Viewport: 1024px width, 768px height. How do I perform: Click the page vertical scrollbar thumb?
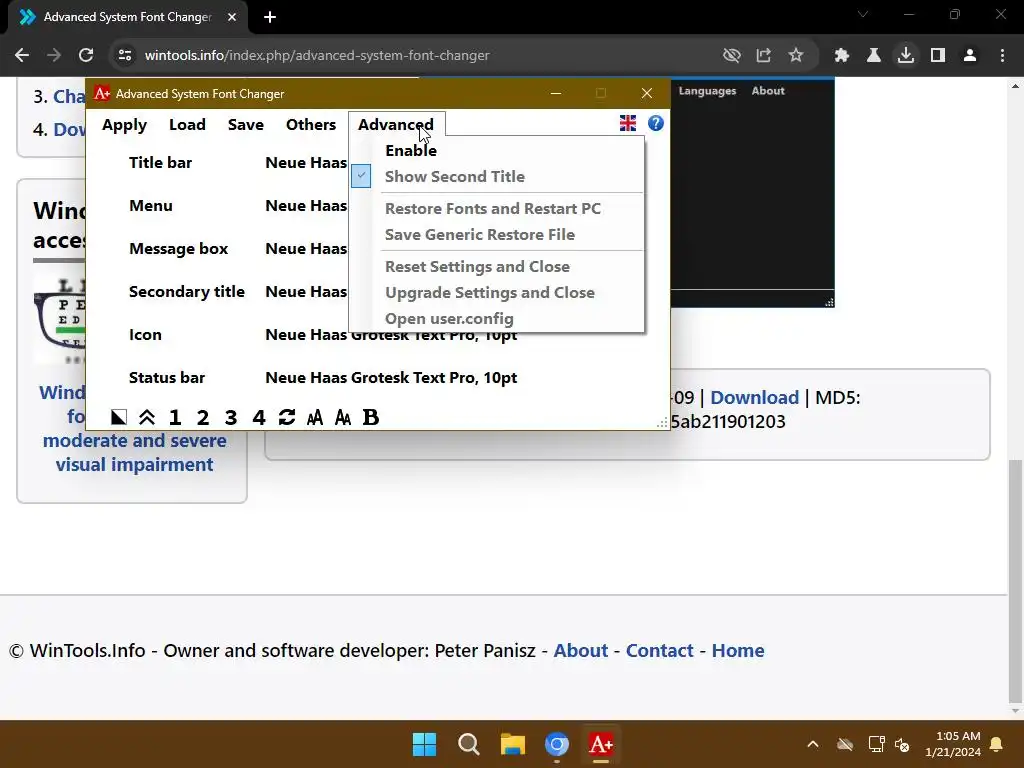coord(1015,581)
